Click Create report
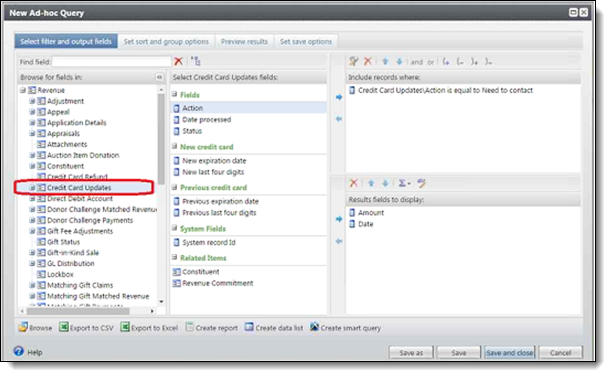 point(211,327)
